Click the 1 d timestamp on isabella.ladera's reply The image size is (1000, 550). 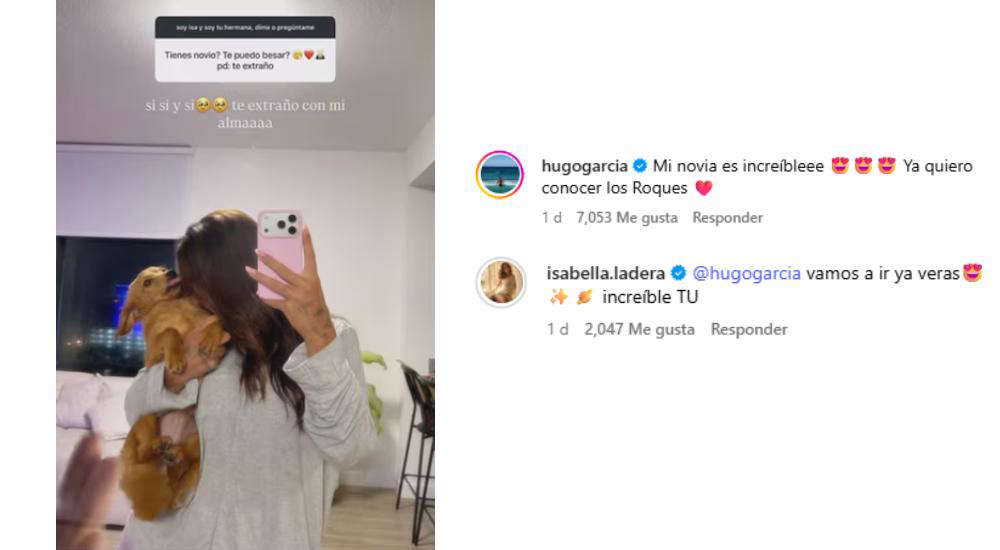(x=557, y=329)
